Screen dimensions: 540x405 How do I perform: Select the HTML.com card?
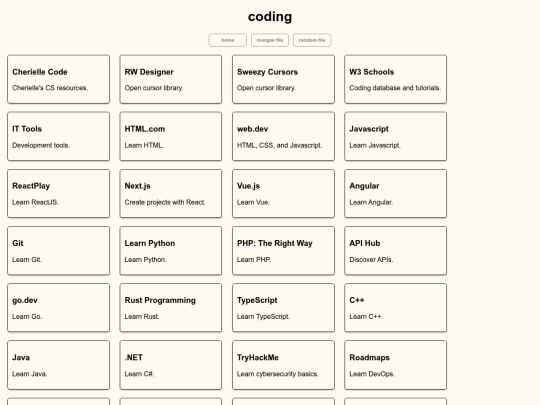(171, 136)
